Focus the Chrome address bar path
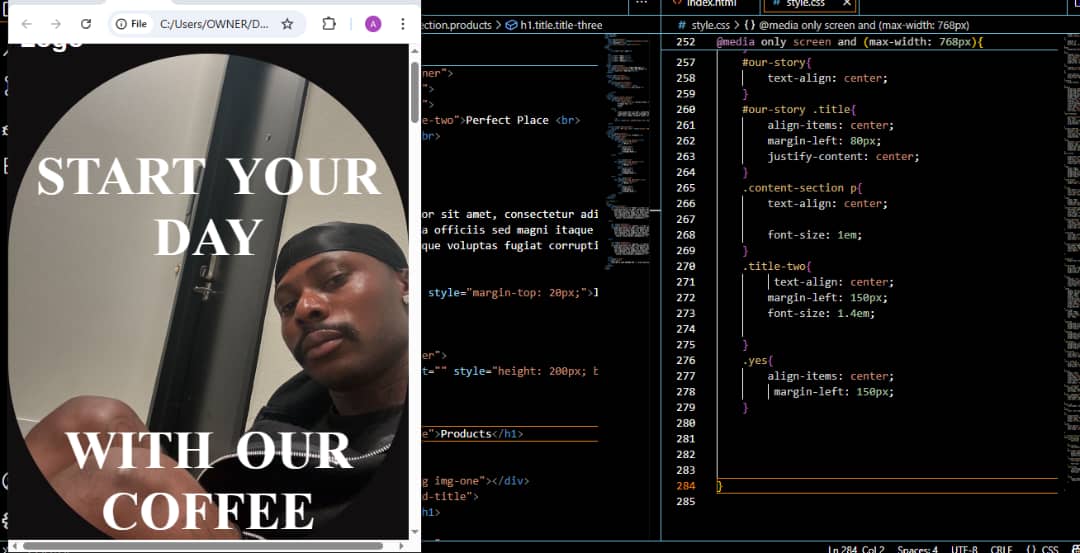Screen dimensions: 1080x553 (214, 24)
